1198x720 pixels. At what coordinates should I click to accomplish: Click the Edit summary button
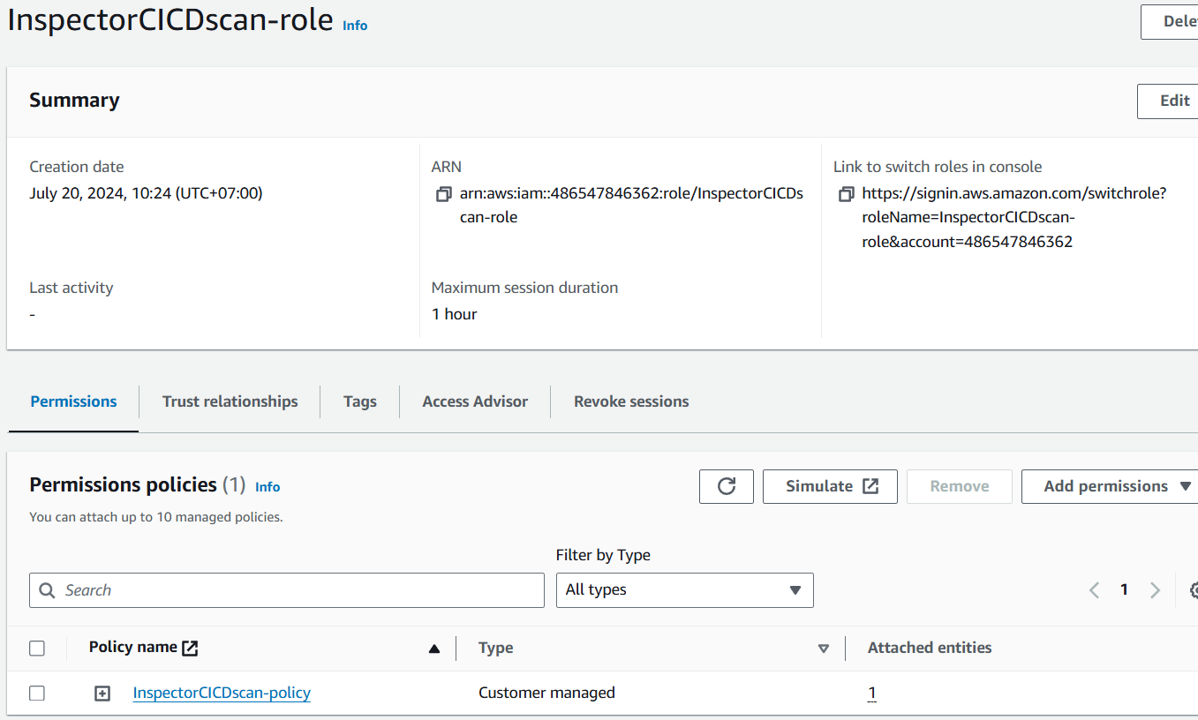[x=1167, y=101]
